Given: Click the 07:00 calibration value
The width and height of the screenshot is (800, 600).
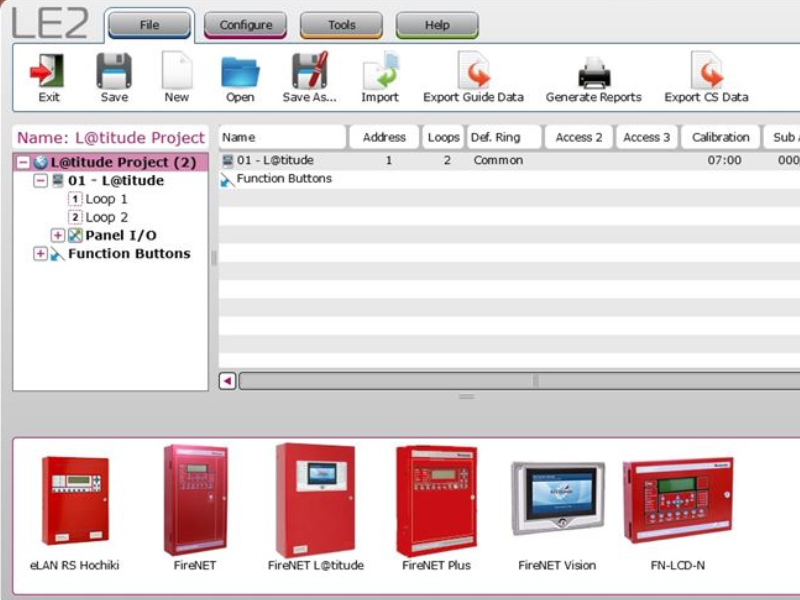Looking at the screenshot, I should tap(724, 160).
